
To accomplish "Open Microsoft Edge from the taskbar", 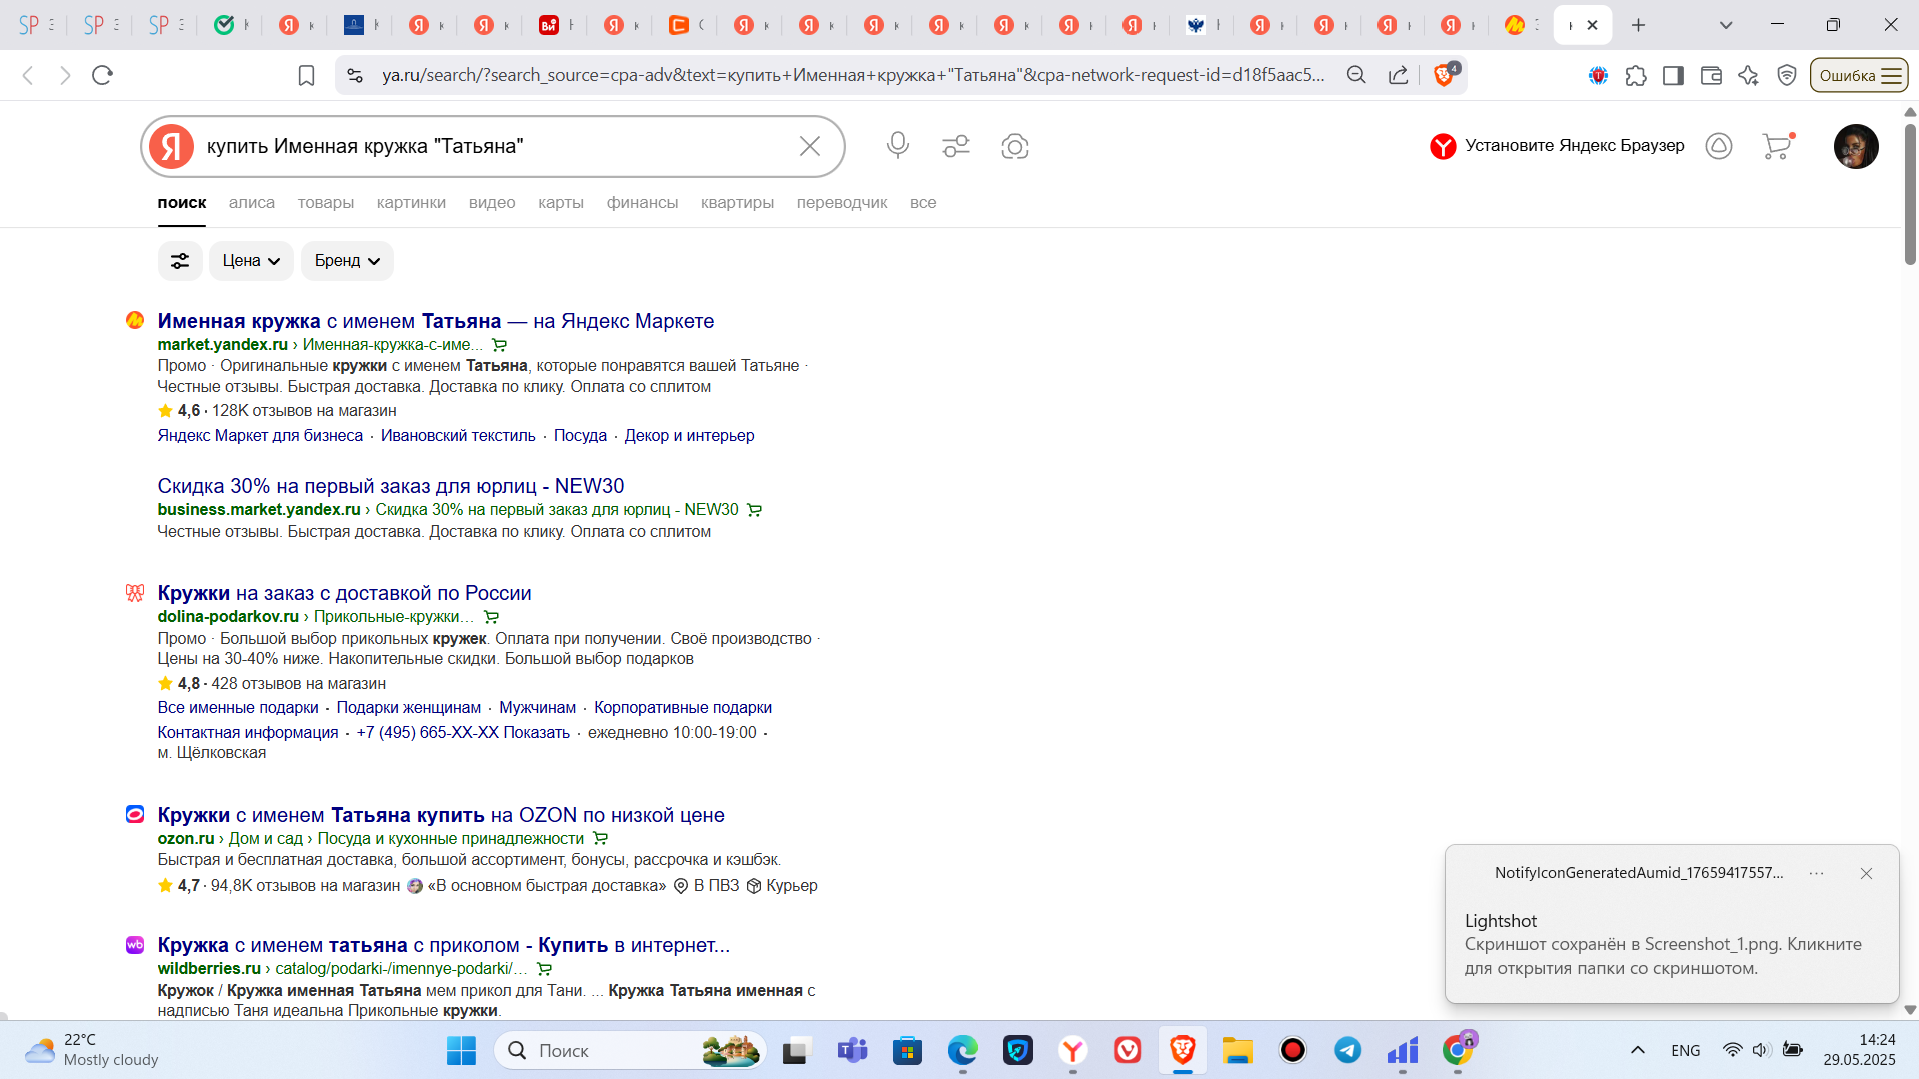I will (963, 1050).
